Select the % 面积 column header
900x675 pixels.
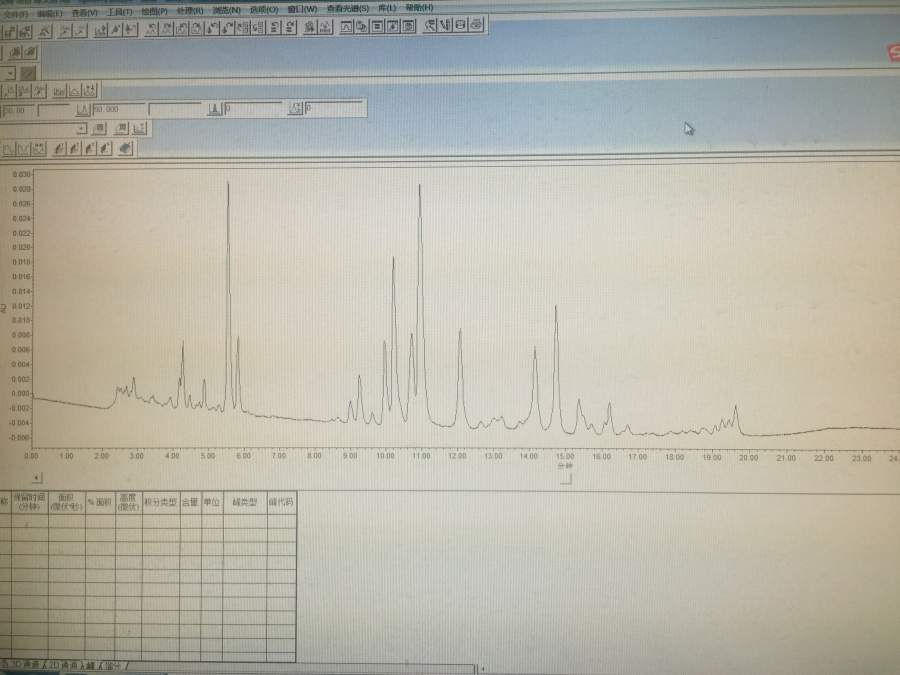tap(100, 502)
